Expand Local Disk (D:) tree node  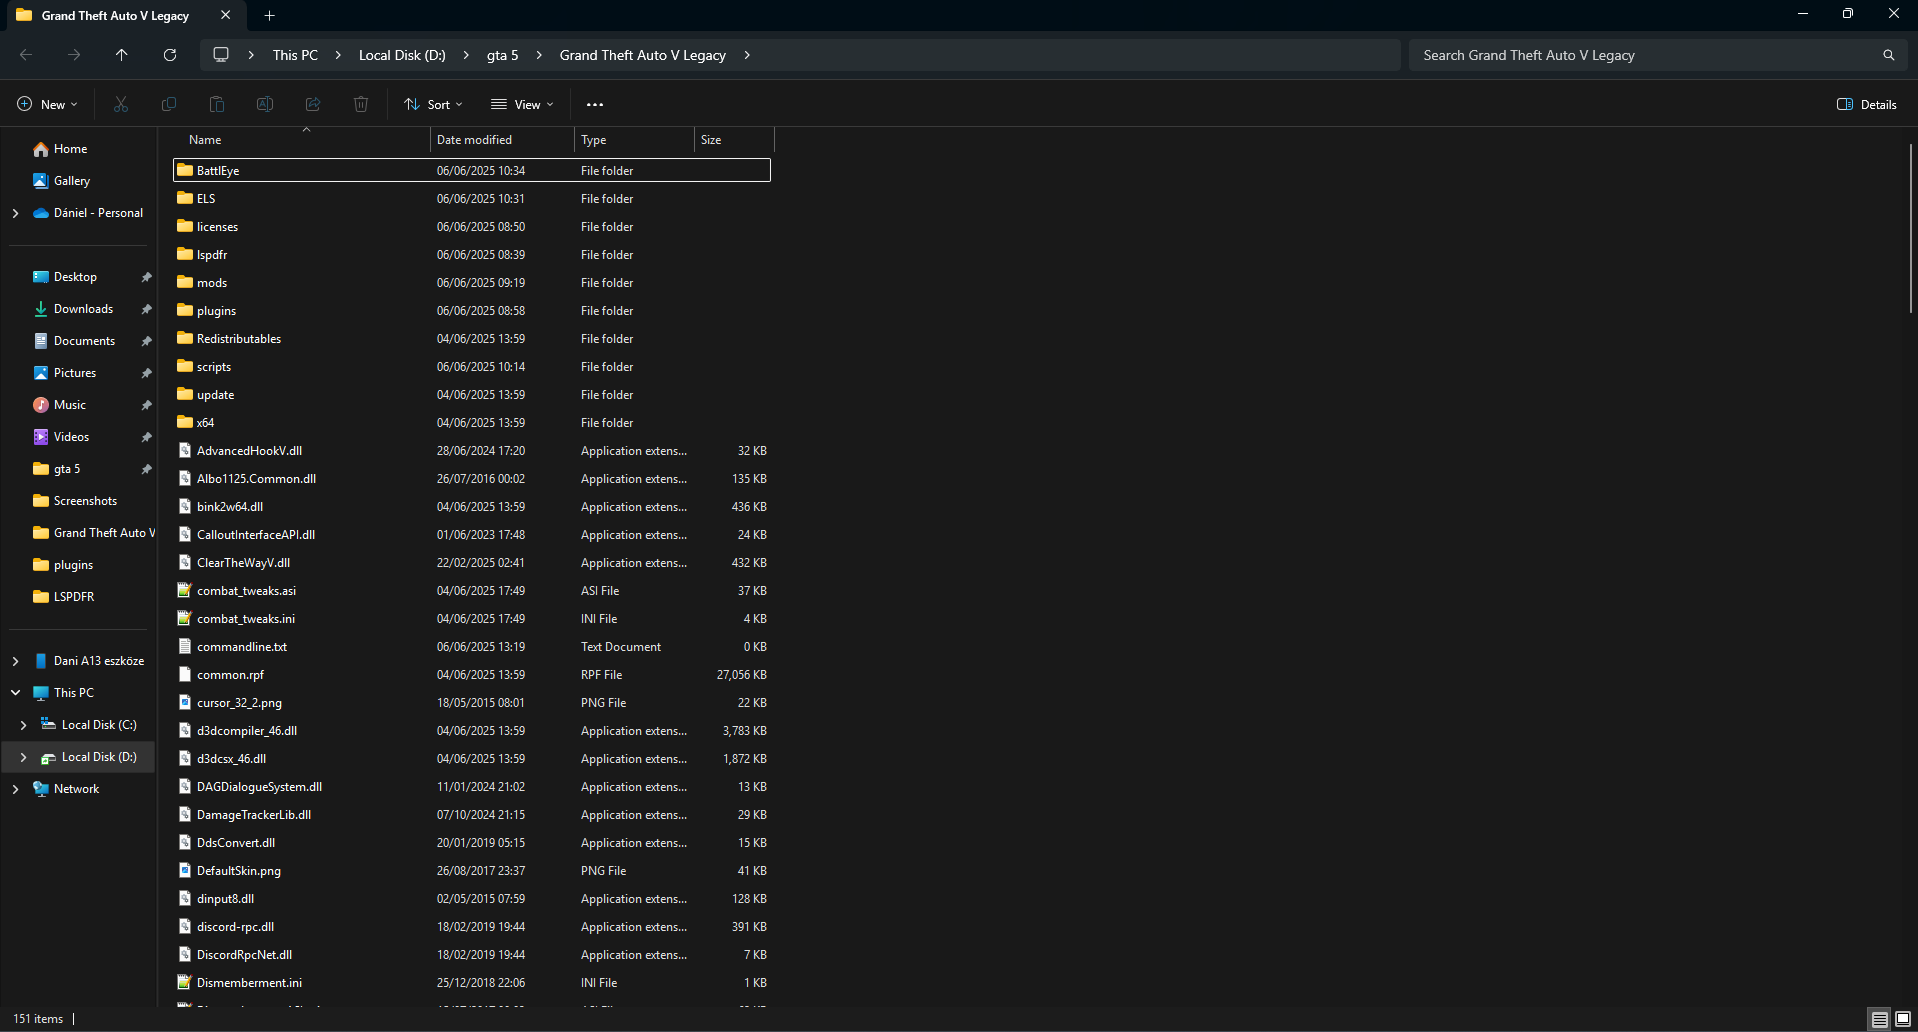click(x=23, y=757)
